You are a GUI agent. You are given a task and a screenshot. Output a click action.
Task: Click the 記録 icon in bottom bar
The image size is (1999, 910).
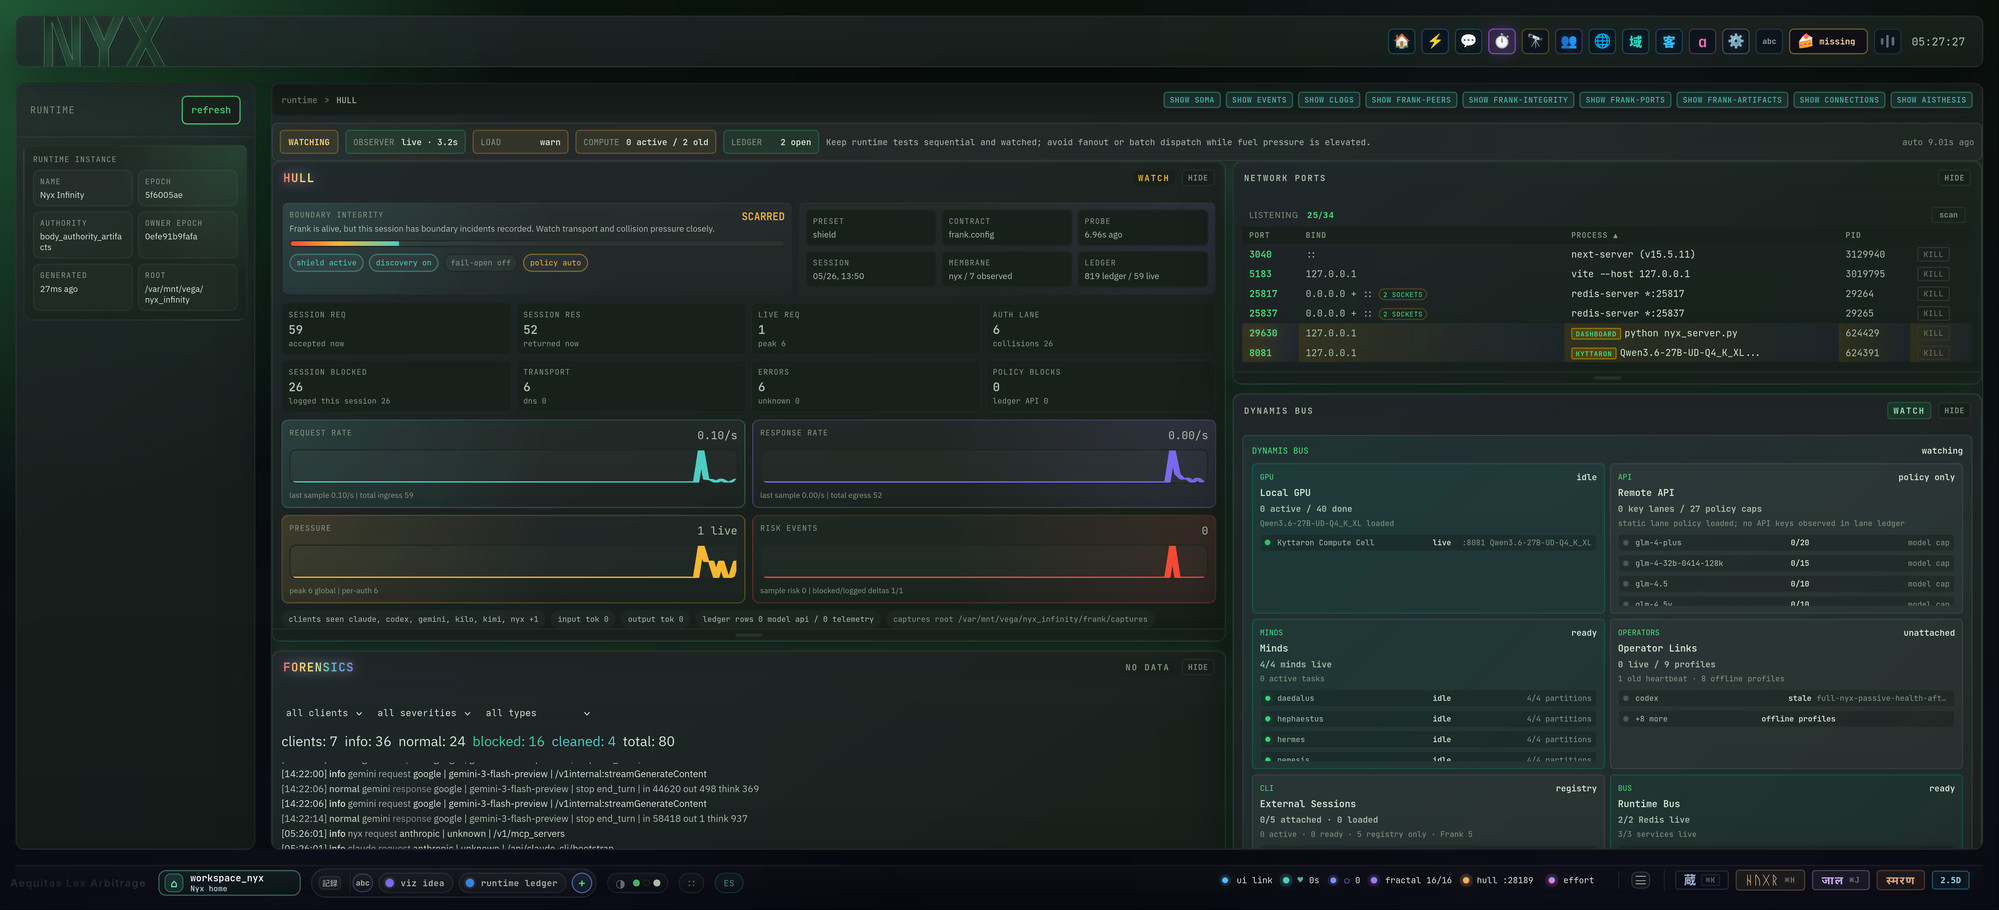[x=330, y=883]
